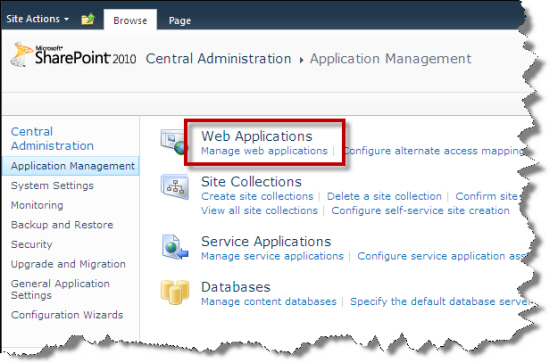
Task: Click the Service Applications icon
Action: tap(175, 247)
